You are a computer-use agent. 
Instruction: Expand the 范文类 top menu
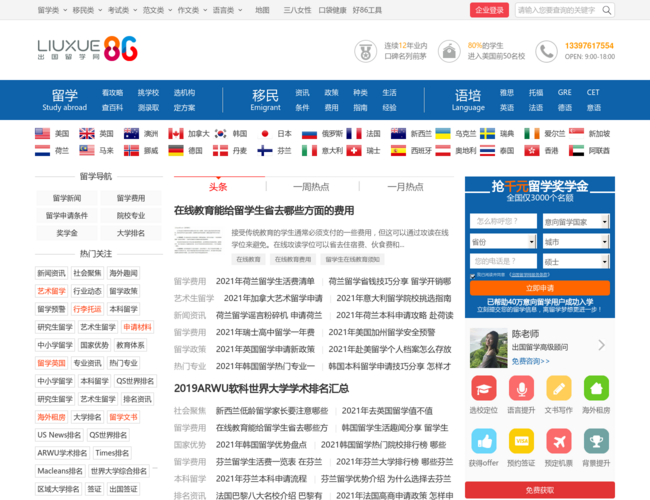coord(158,10)
